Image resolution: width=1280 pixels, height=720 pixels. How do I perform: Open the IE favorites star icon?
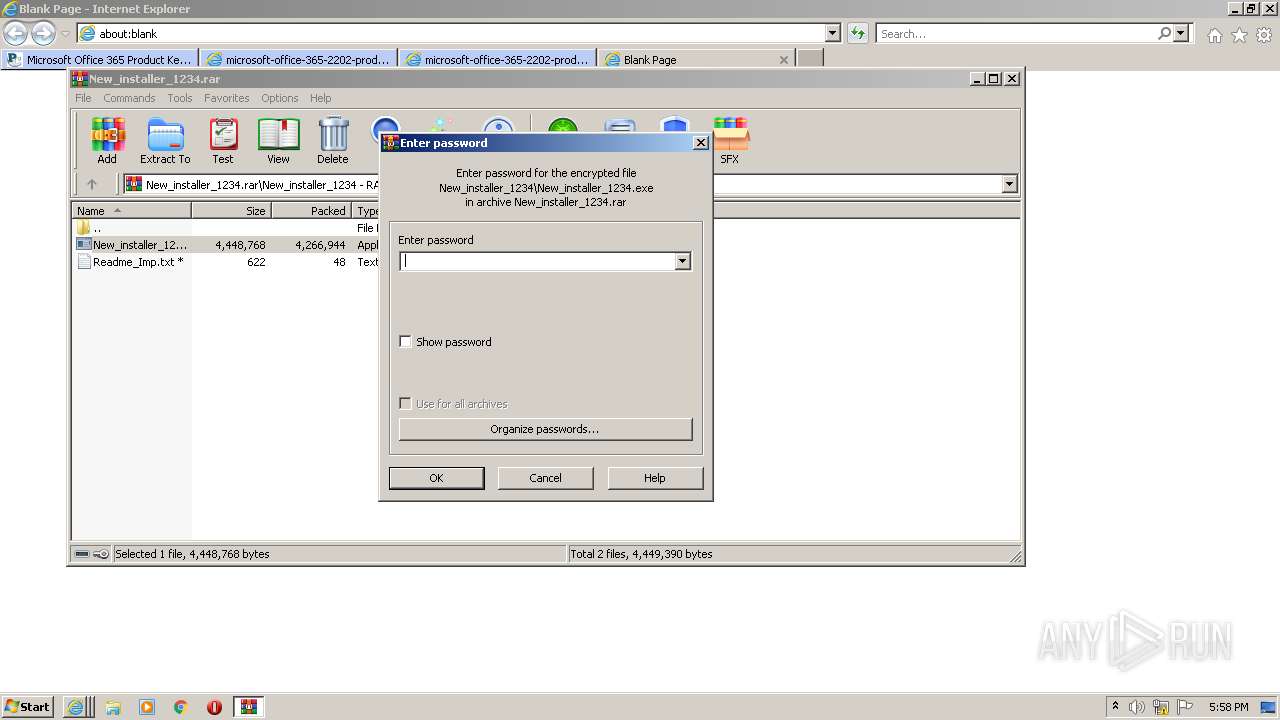coord(1239,35)
